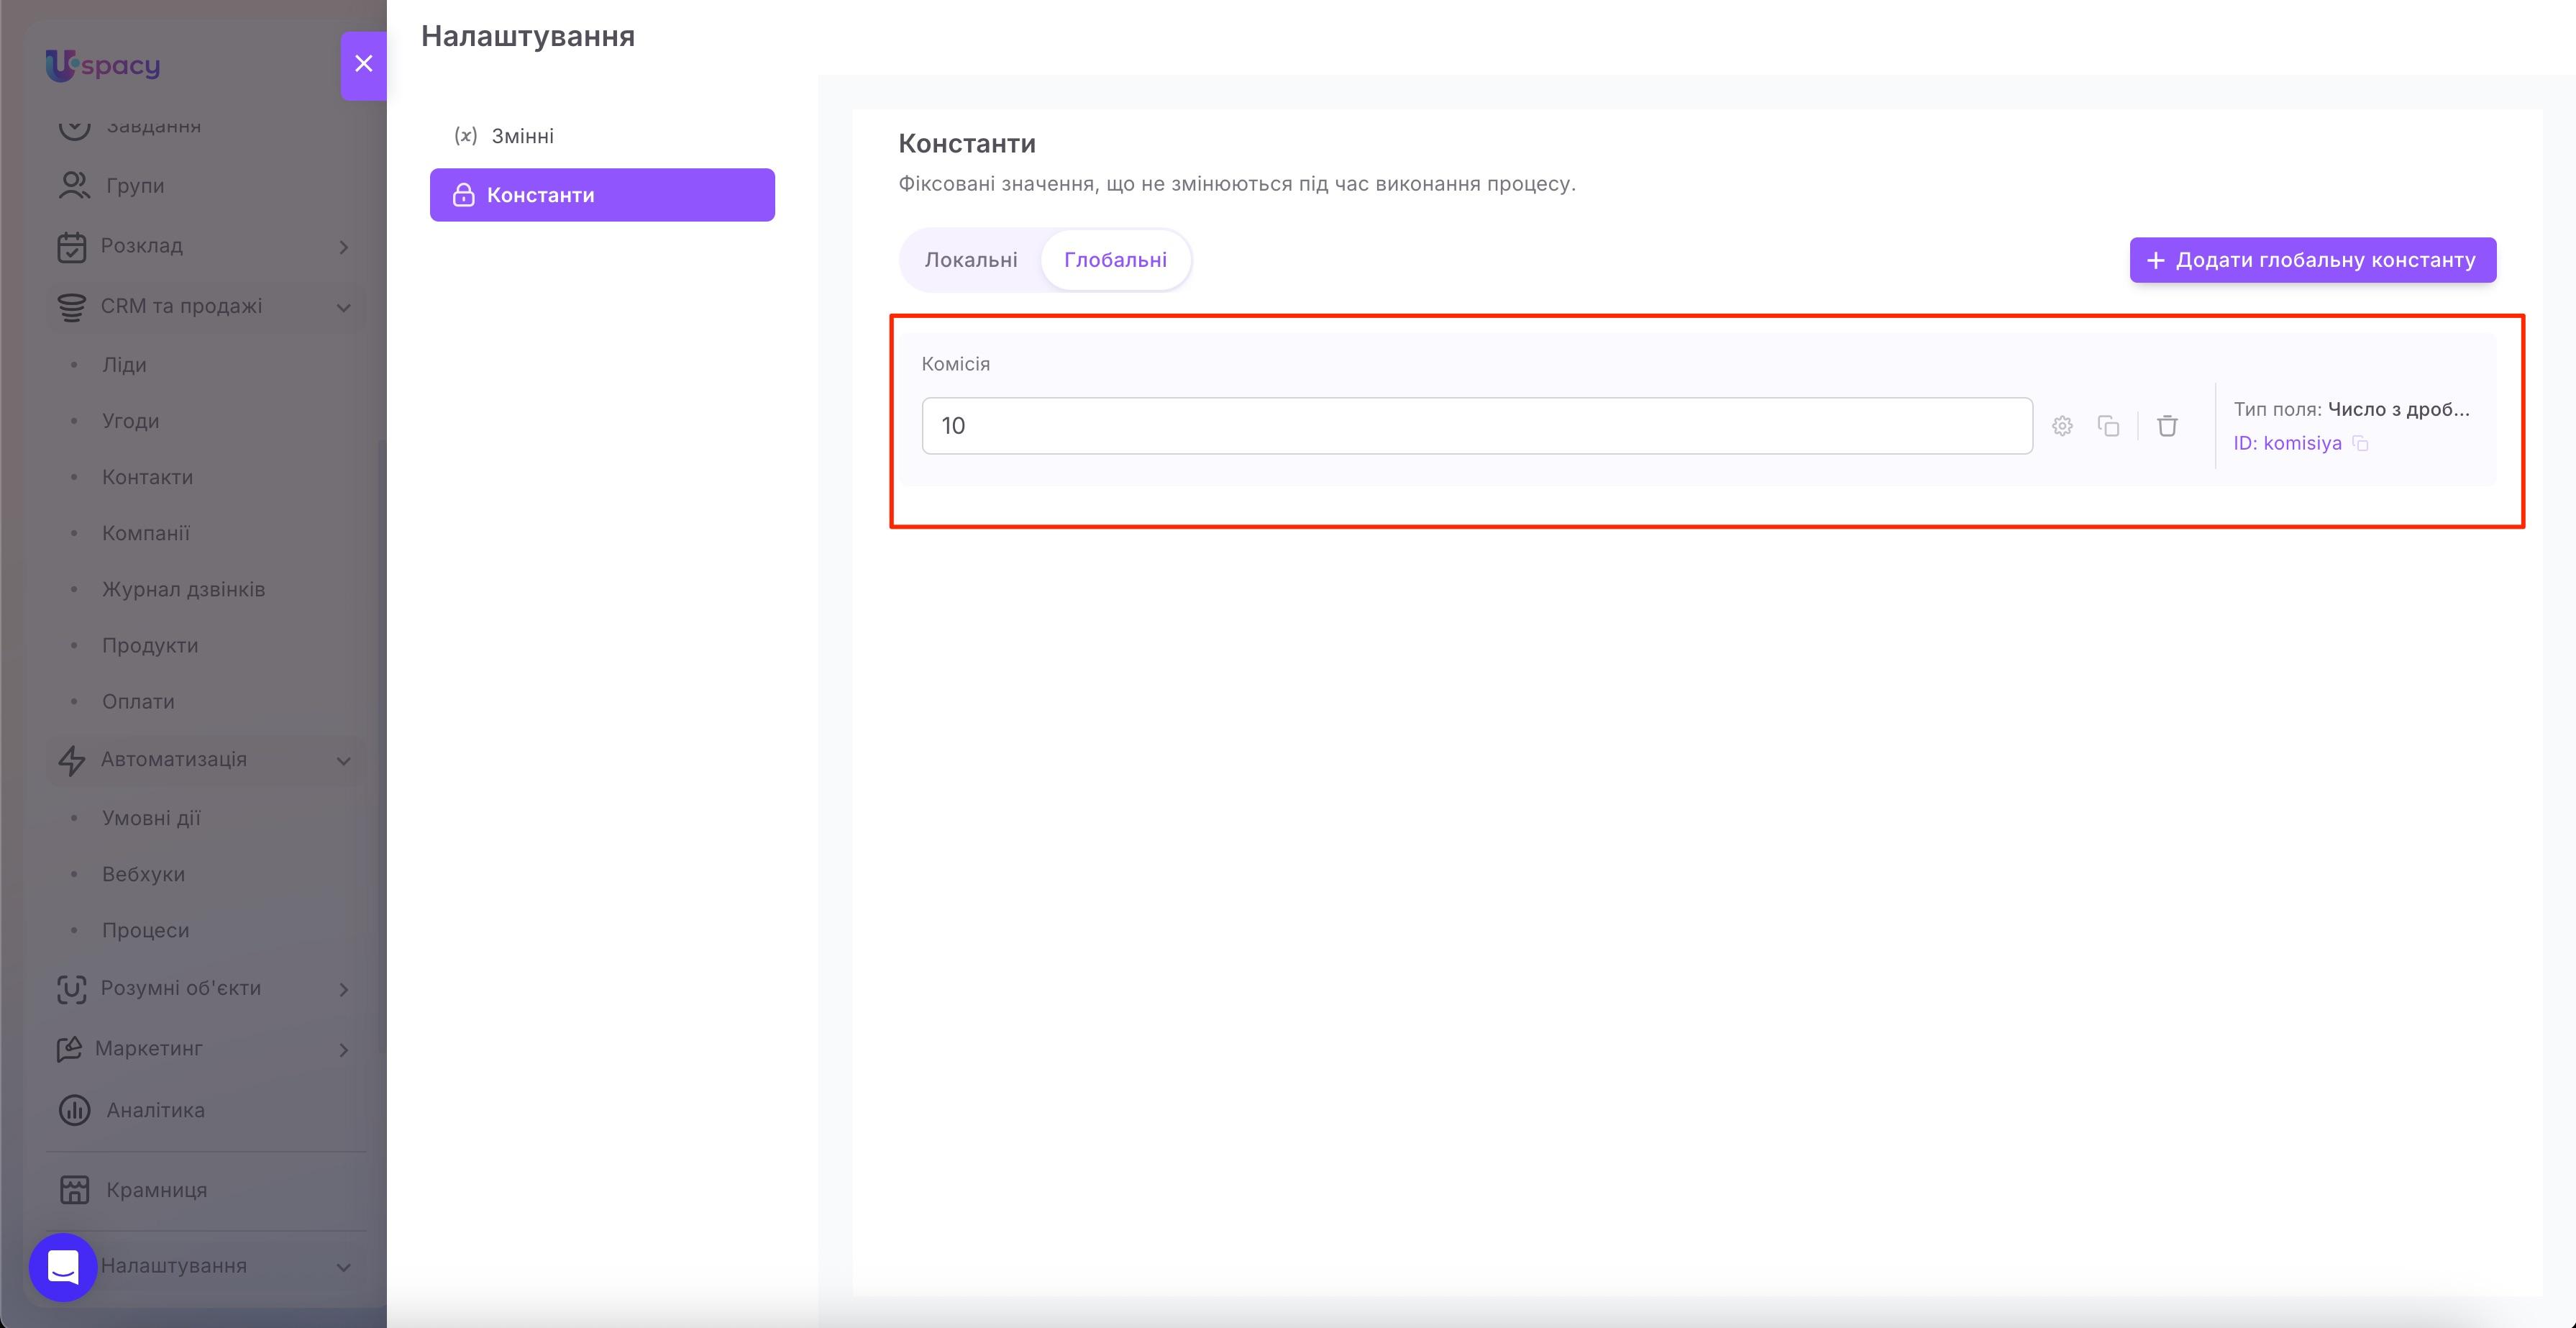Screen dimensions: 2576x1328
Task: Click the (x) icon beside Змінні
Action: 465,136
